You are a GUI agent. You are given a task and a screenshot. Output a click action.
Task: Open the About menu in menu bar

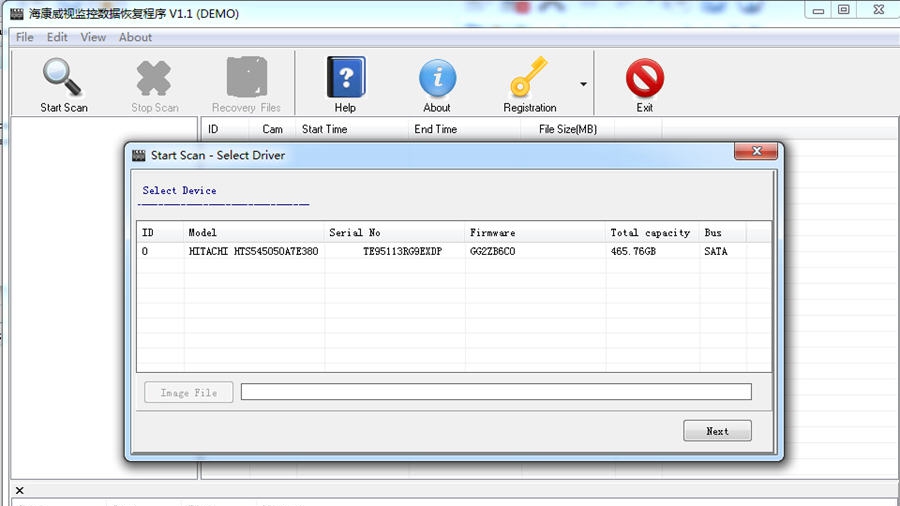tap(135, 37)
